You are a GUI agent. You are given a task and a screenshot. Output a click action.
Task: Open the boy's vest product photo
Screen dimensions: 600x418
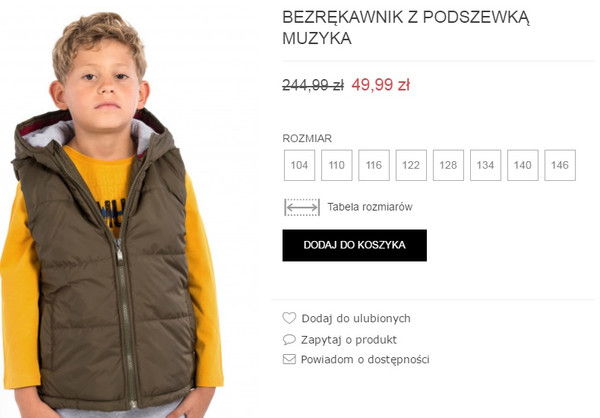point(112,214)
